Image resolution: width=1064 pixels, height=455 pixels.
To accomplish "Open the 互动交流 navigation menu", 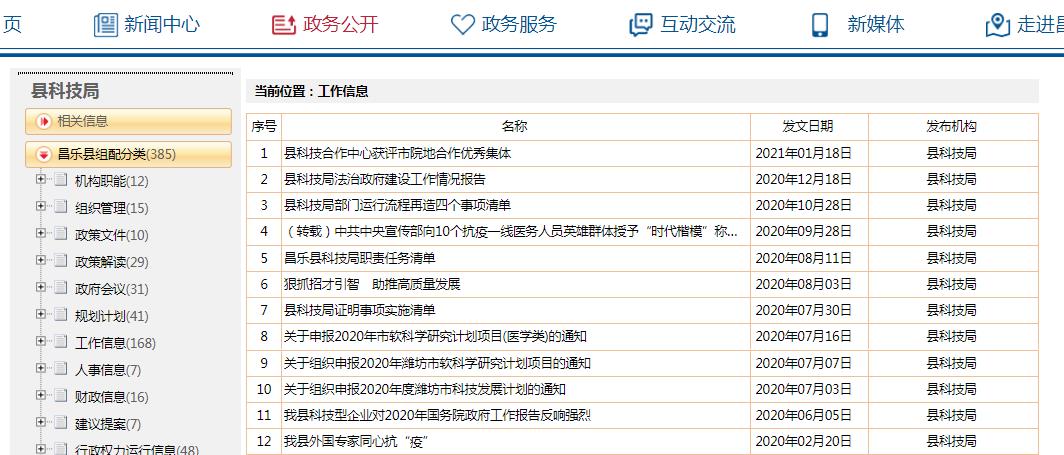I will coord(697,25).
